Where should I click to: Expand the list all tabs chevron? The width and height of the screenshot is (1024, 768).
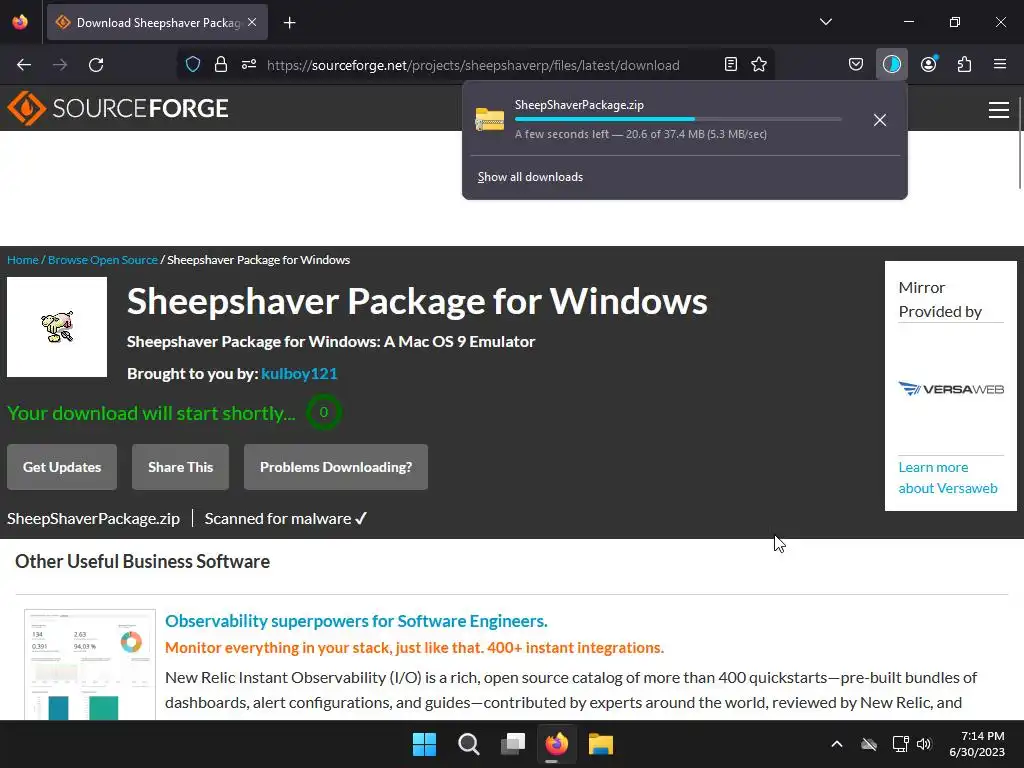pos(825,22)
